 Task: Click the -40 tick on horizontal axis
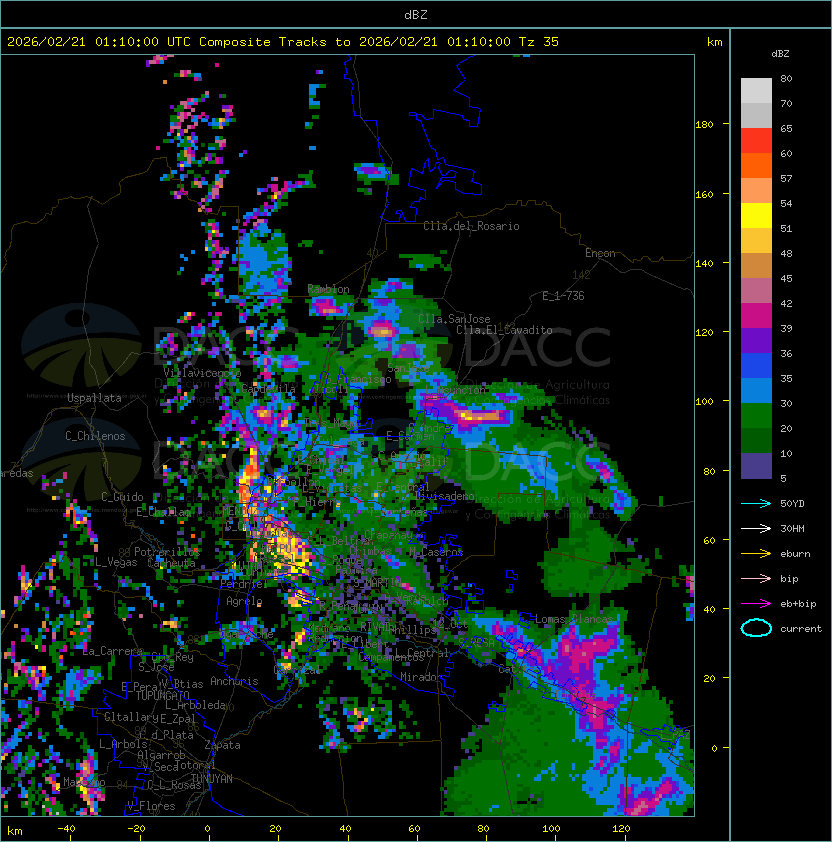tap(66, 829)
